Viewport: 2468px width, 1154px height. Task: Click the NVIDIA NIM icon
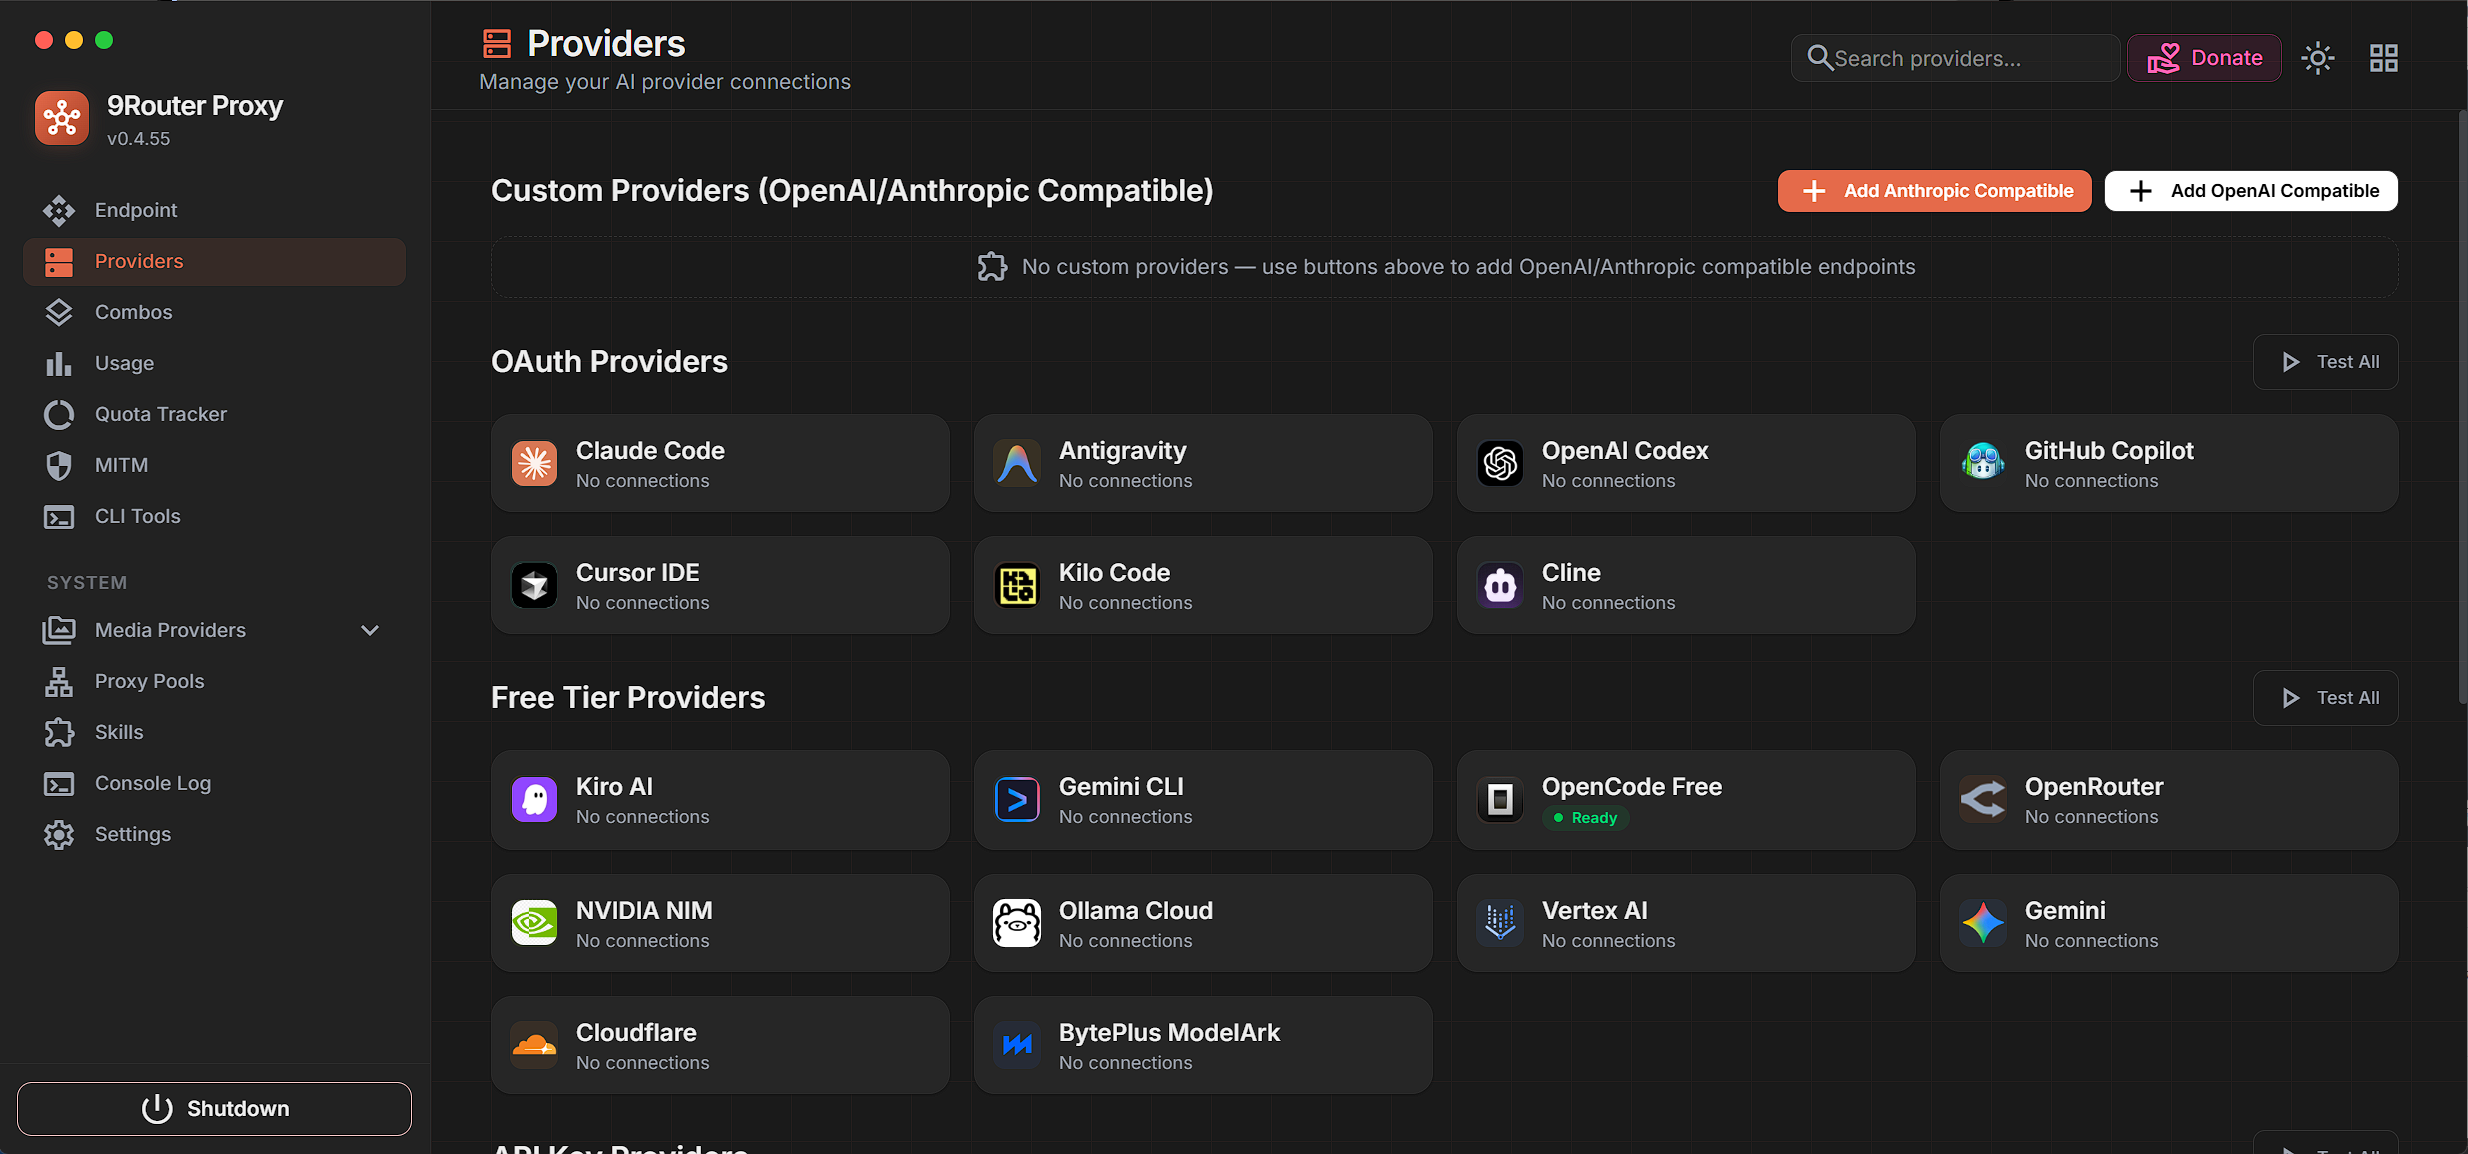click(x=535, y=924)
